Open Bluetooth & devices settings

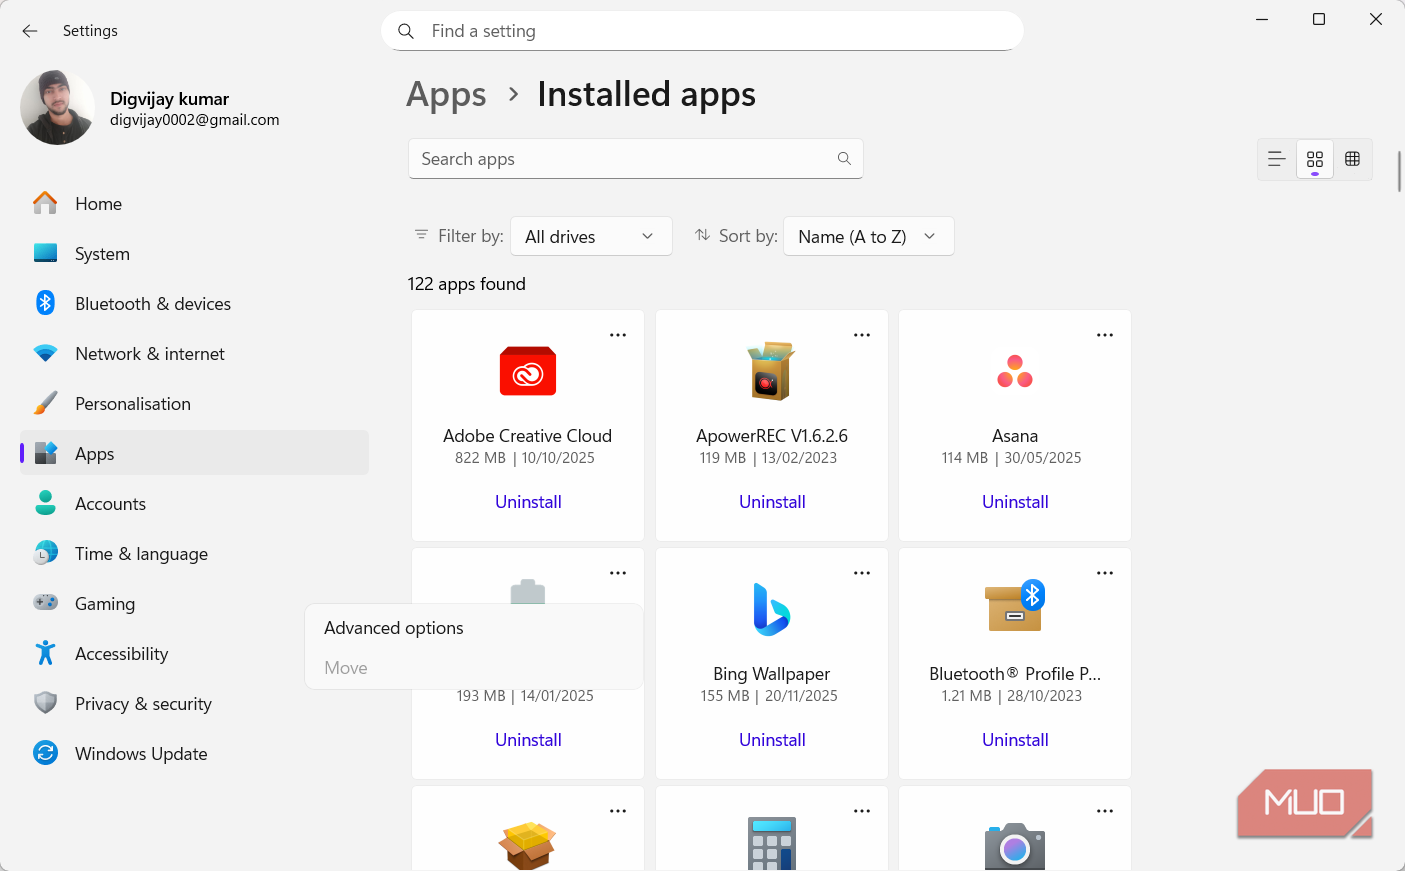click(194, 304)
